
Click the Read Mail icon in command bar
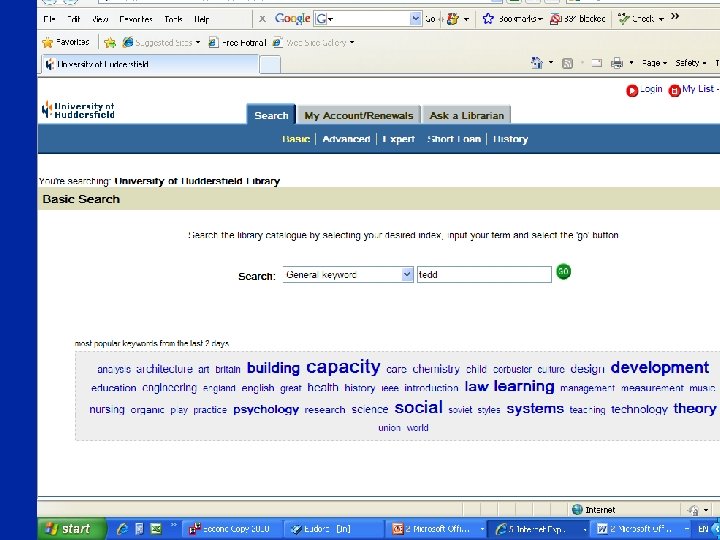coord(596,63)
